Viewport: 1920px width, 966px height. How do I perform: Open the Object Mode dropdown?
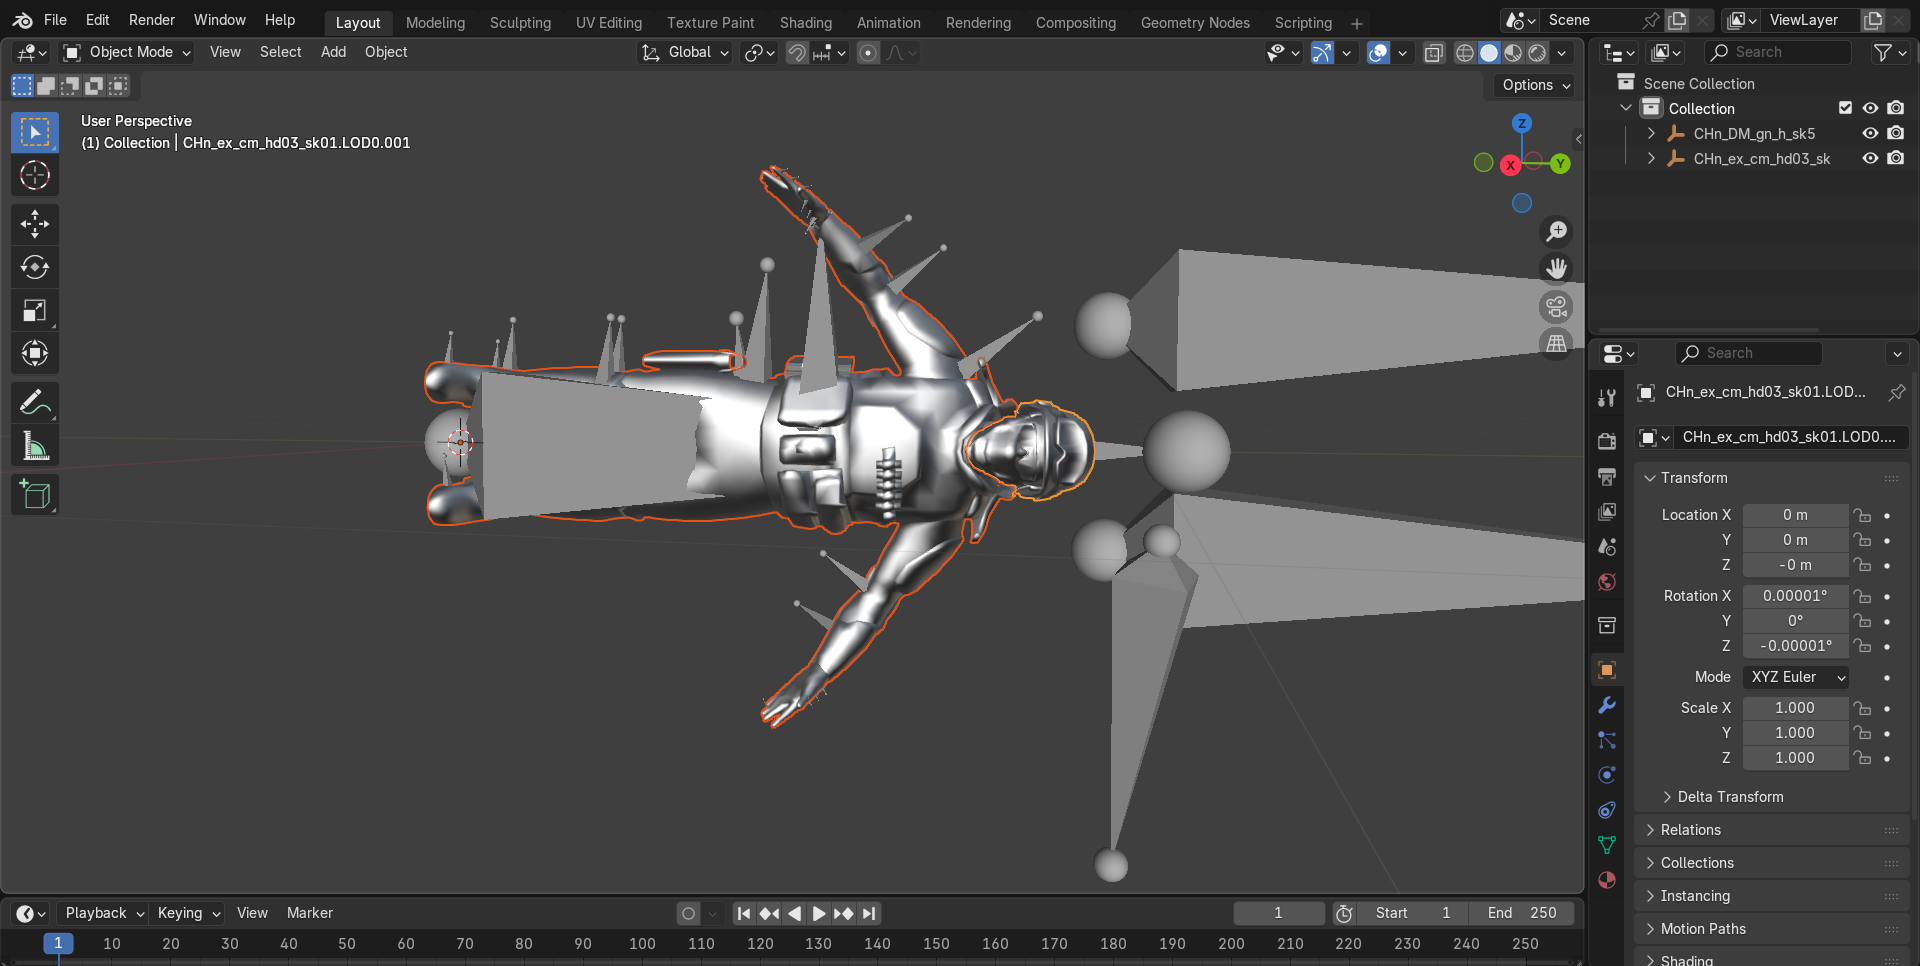pos(126,52)
